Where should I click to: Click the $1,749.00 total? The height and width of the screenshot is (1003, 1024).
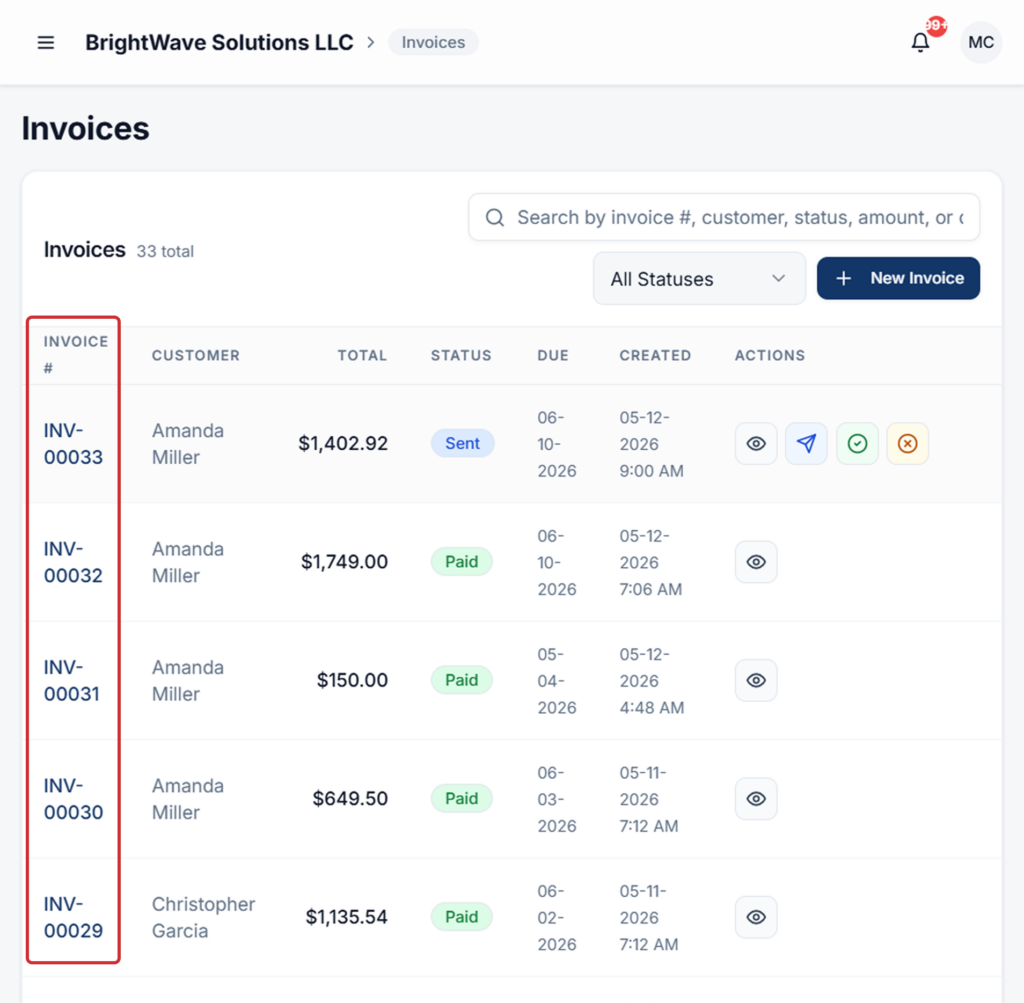click(345, 562)
